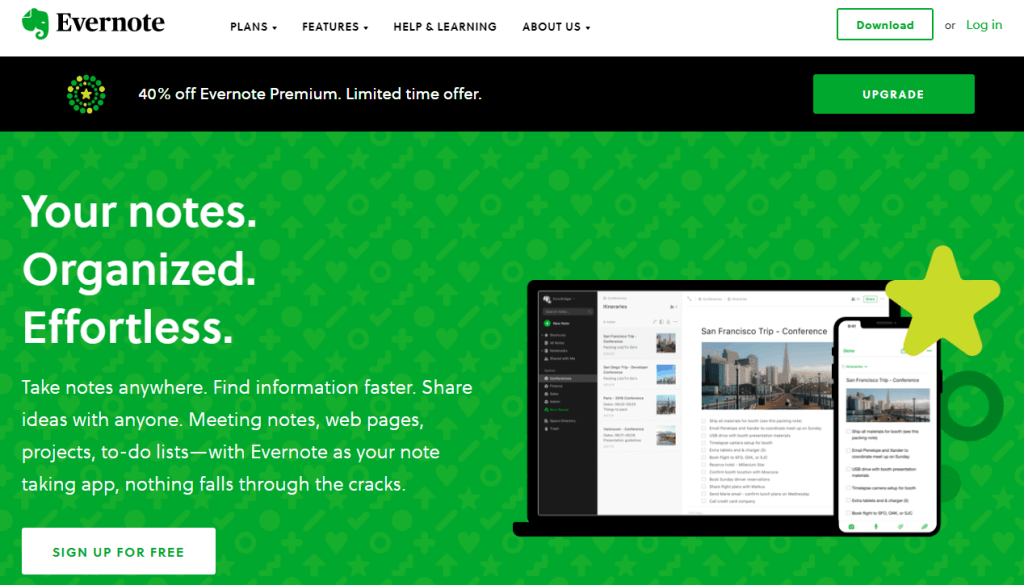
Task: Click the San Francisco photo in phone mockup
Action: (888, 405)
